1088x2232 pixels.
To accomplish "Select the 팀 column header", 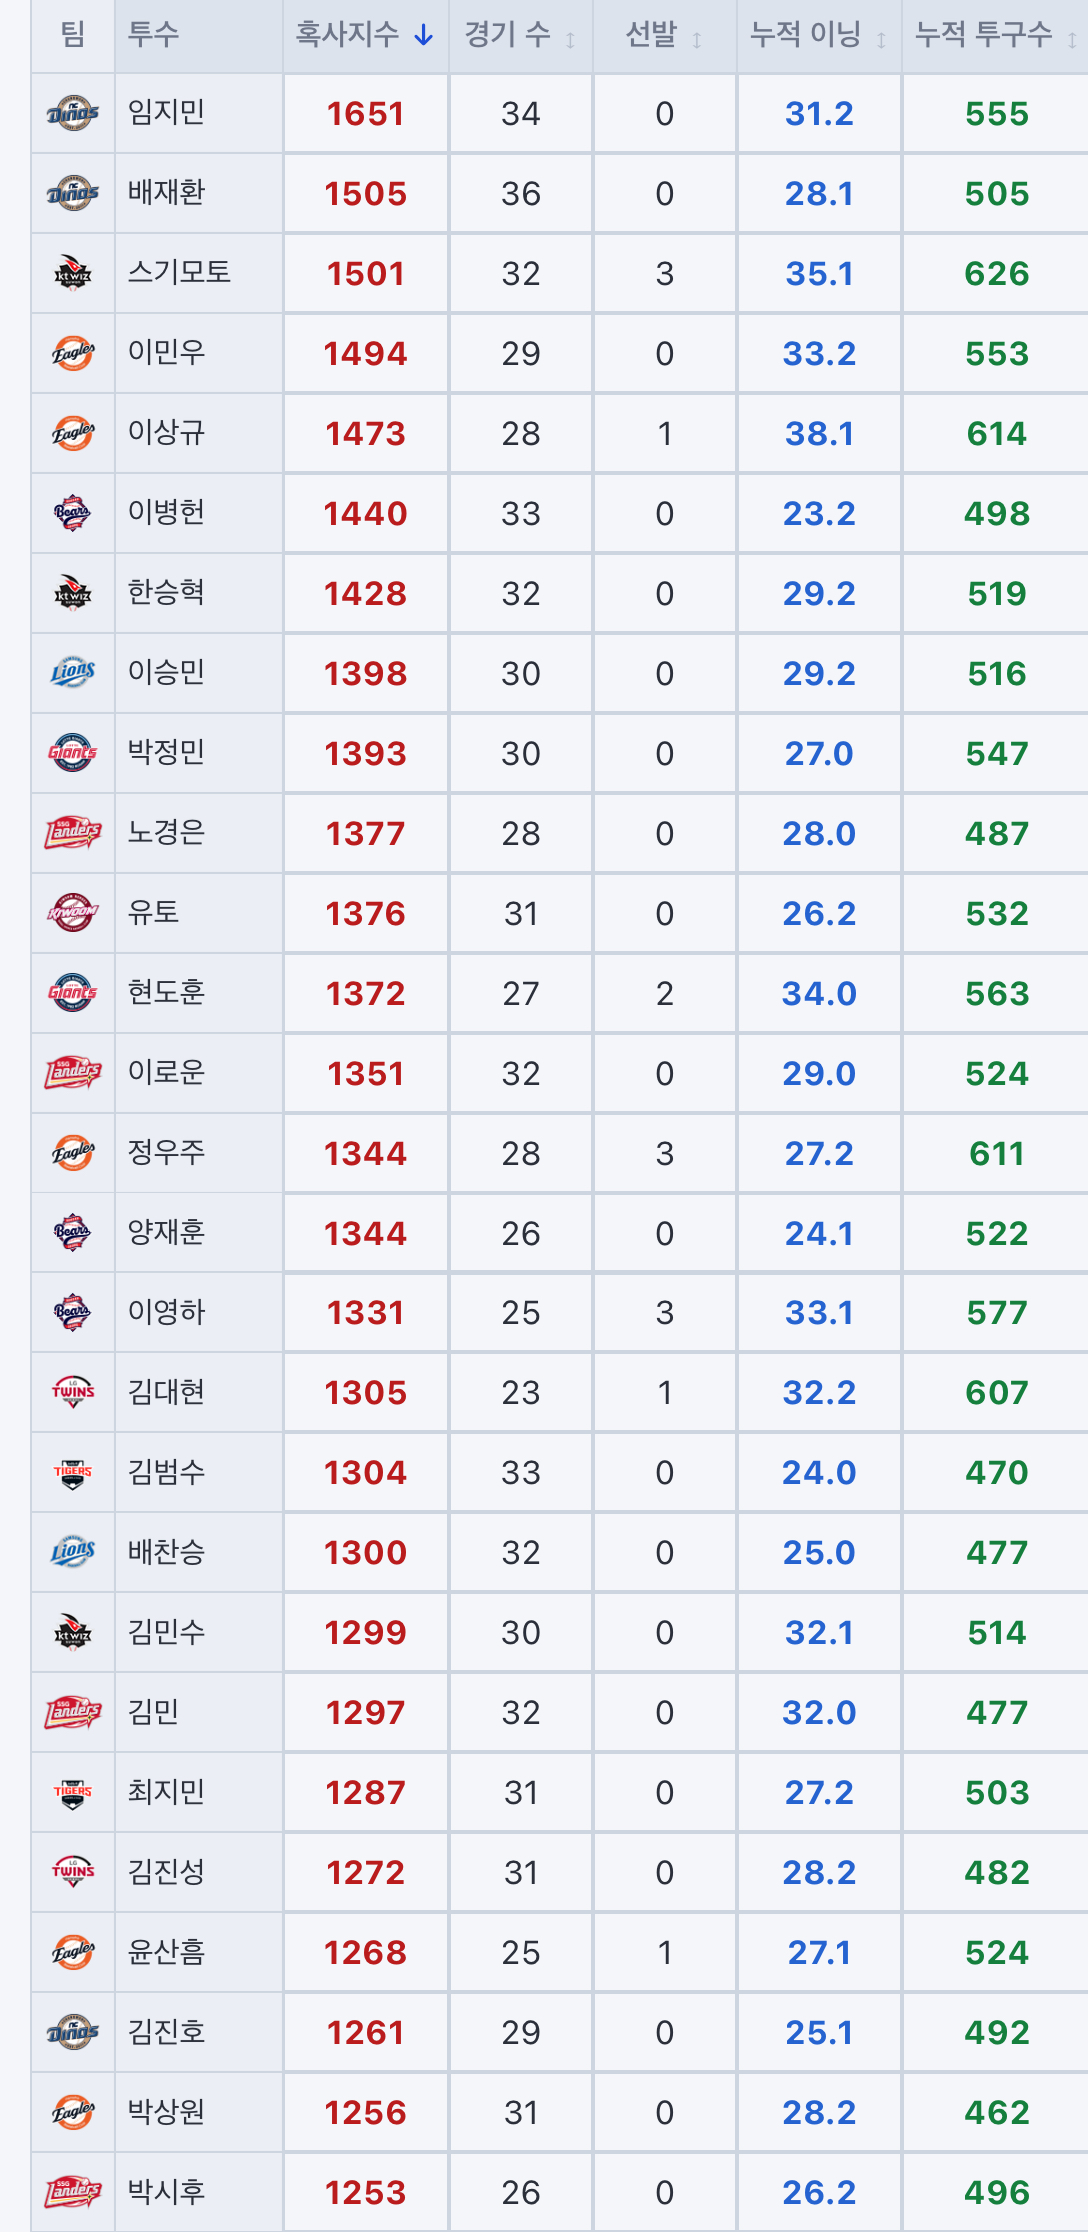I will [73, 35].
